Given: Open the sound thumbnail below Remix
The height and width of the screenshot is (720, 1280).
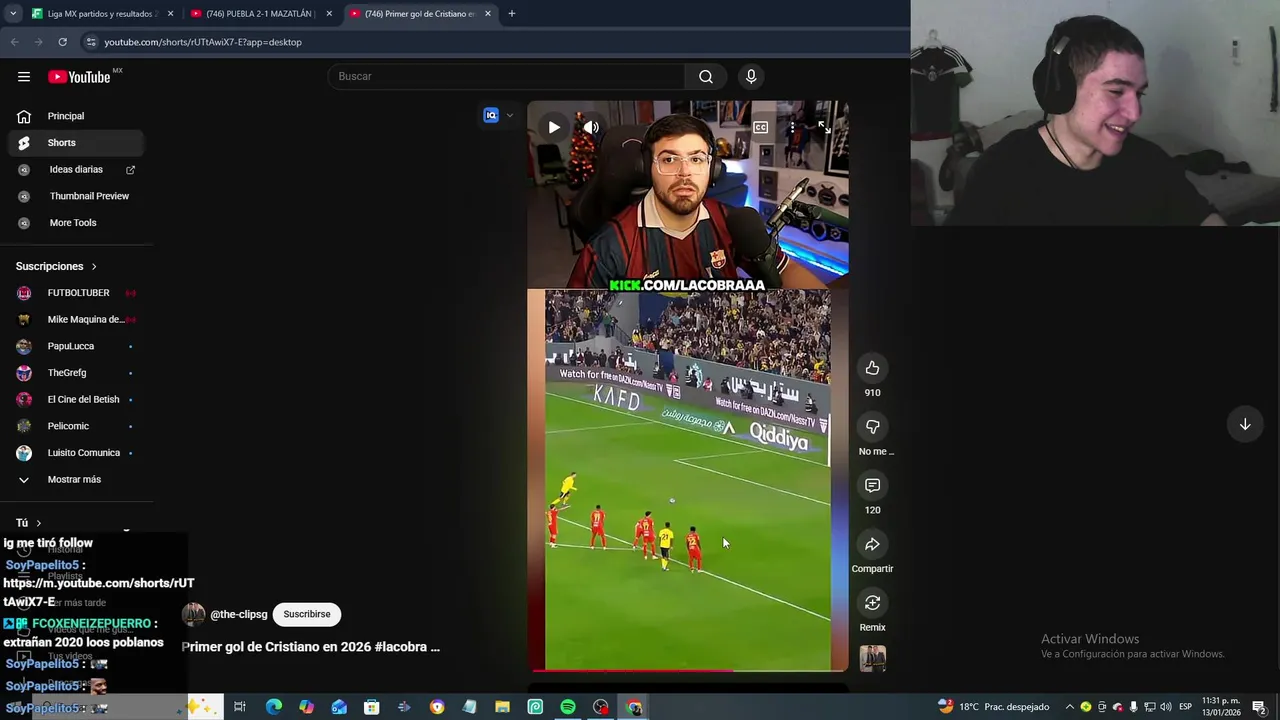Looking at the screenshot, I should [872, 658].
